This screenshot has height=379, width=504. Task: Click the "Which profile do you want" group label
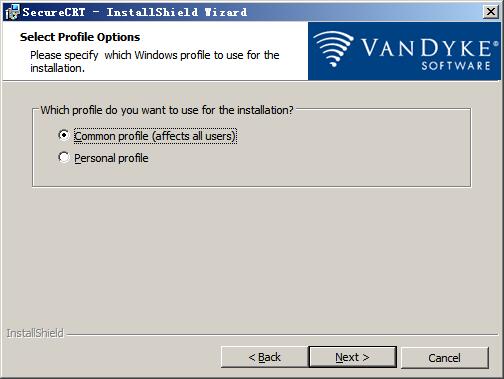click(167, 110)
